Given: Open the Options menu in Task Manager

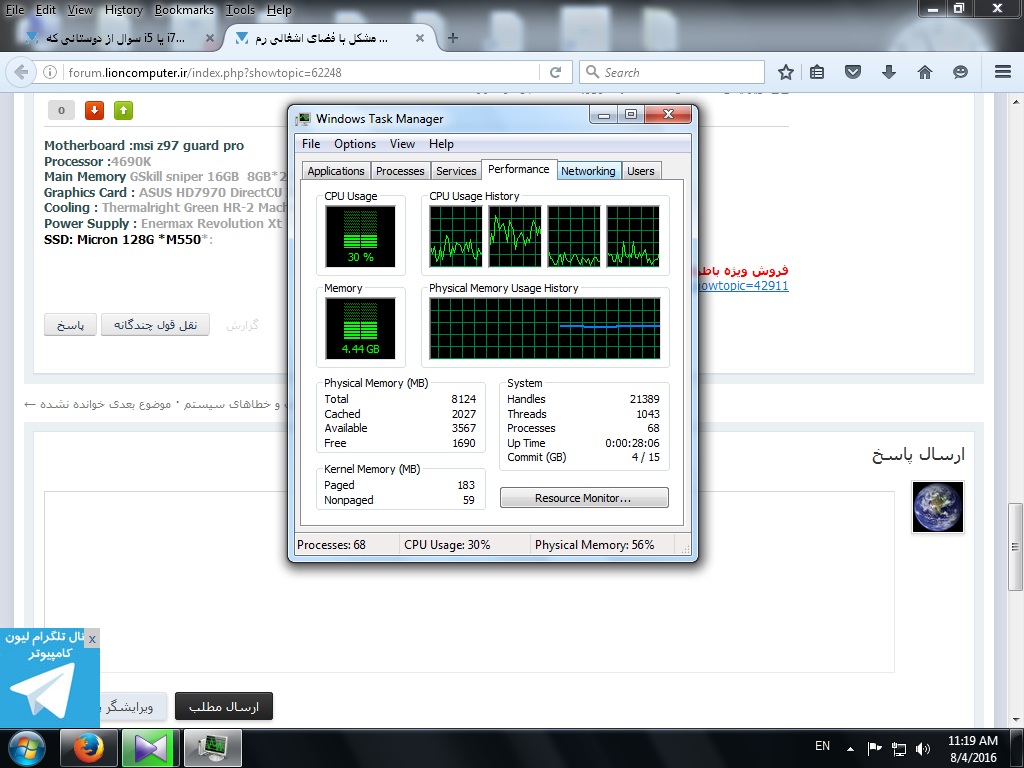Looking at the screenshot, I should tap(355, 144).
